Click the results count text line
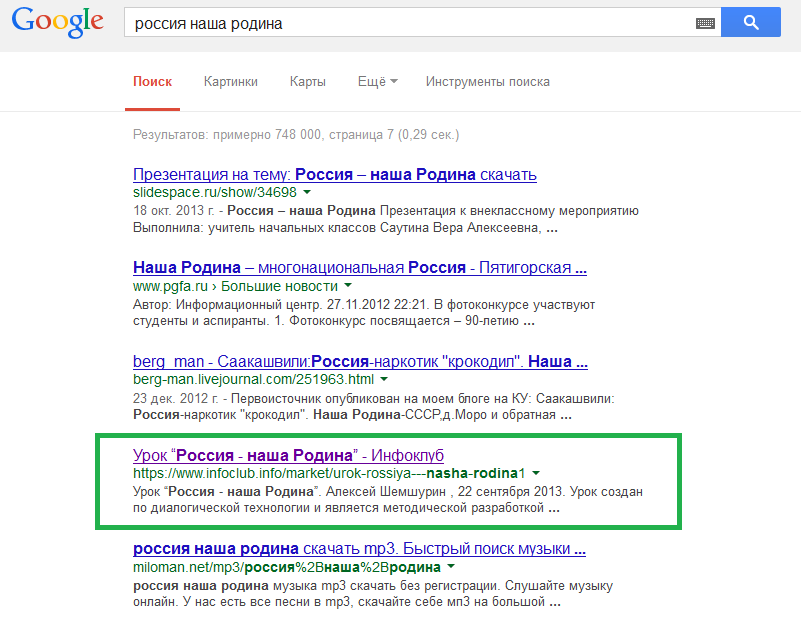801x625 pixels. pyautogui.click(x=295, y=134)
